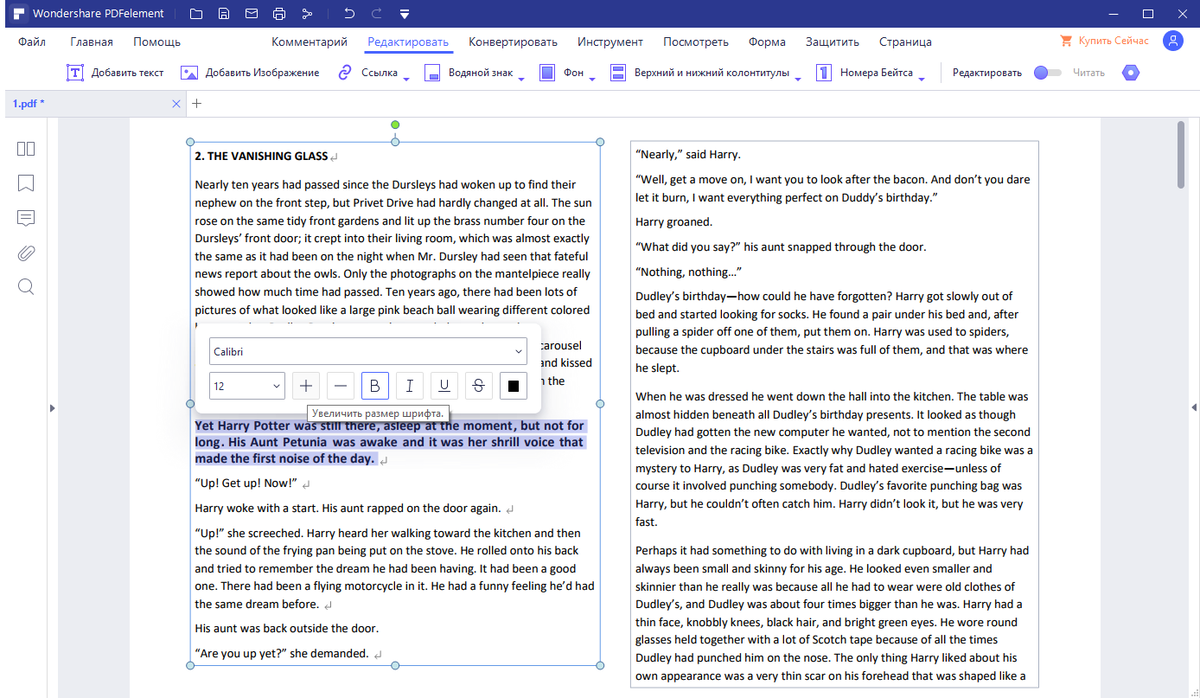Redo the last action
Screen dimensions: 1200x698
click(376, 14)
